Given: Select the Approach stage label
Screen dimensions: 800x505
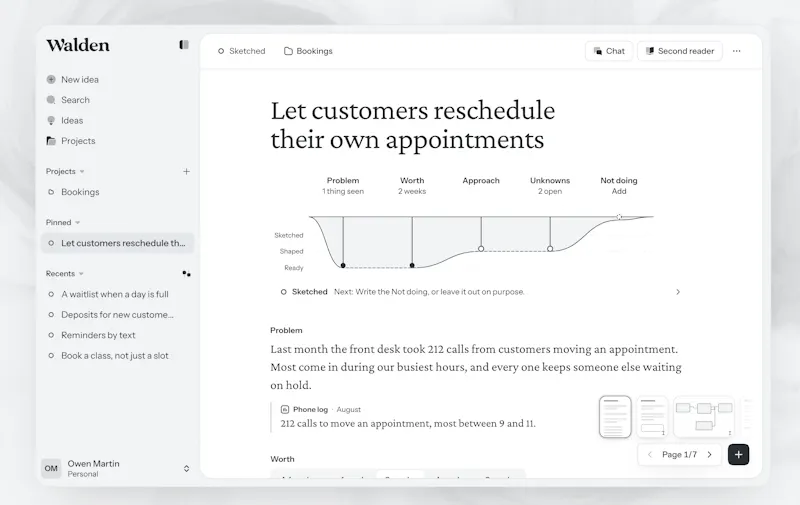Looking at the screenshot, I should (481, 181).
